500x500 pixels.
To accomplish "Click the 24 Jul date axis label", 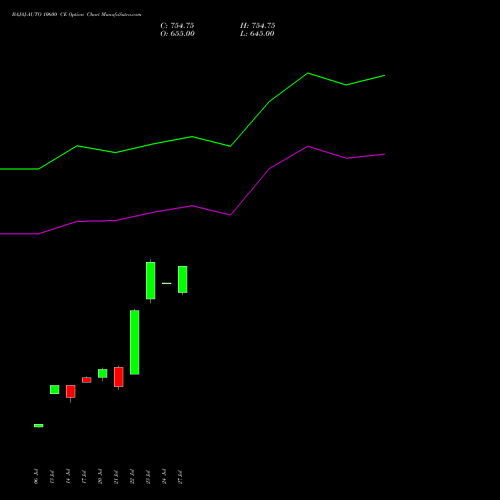I will point(164,476).
